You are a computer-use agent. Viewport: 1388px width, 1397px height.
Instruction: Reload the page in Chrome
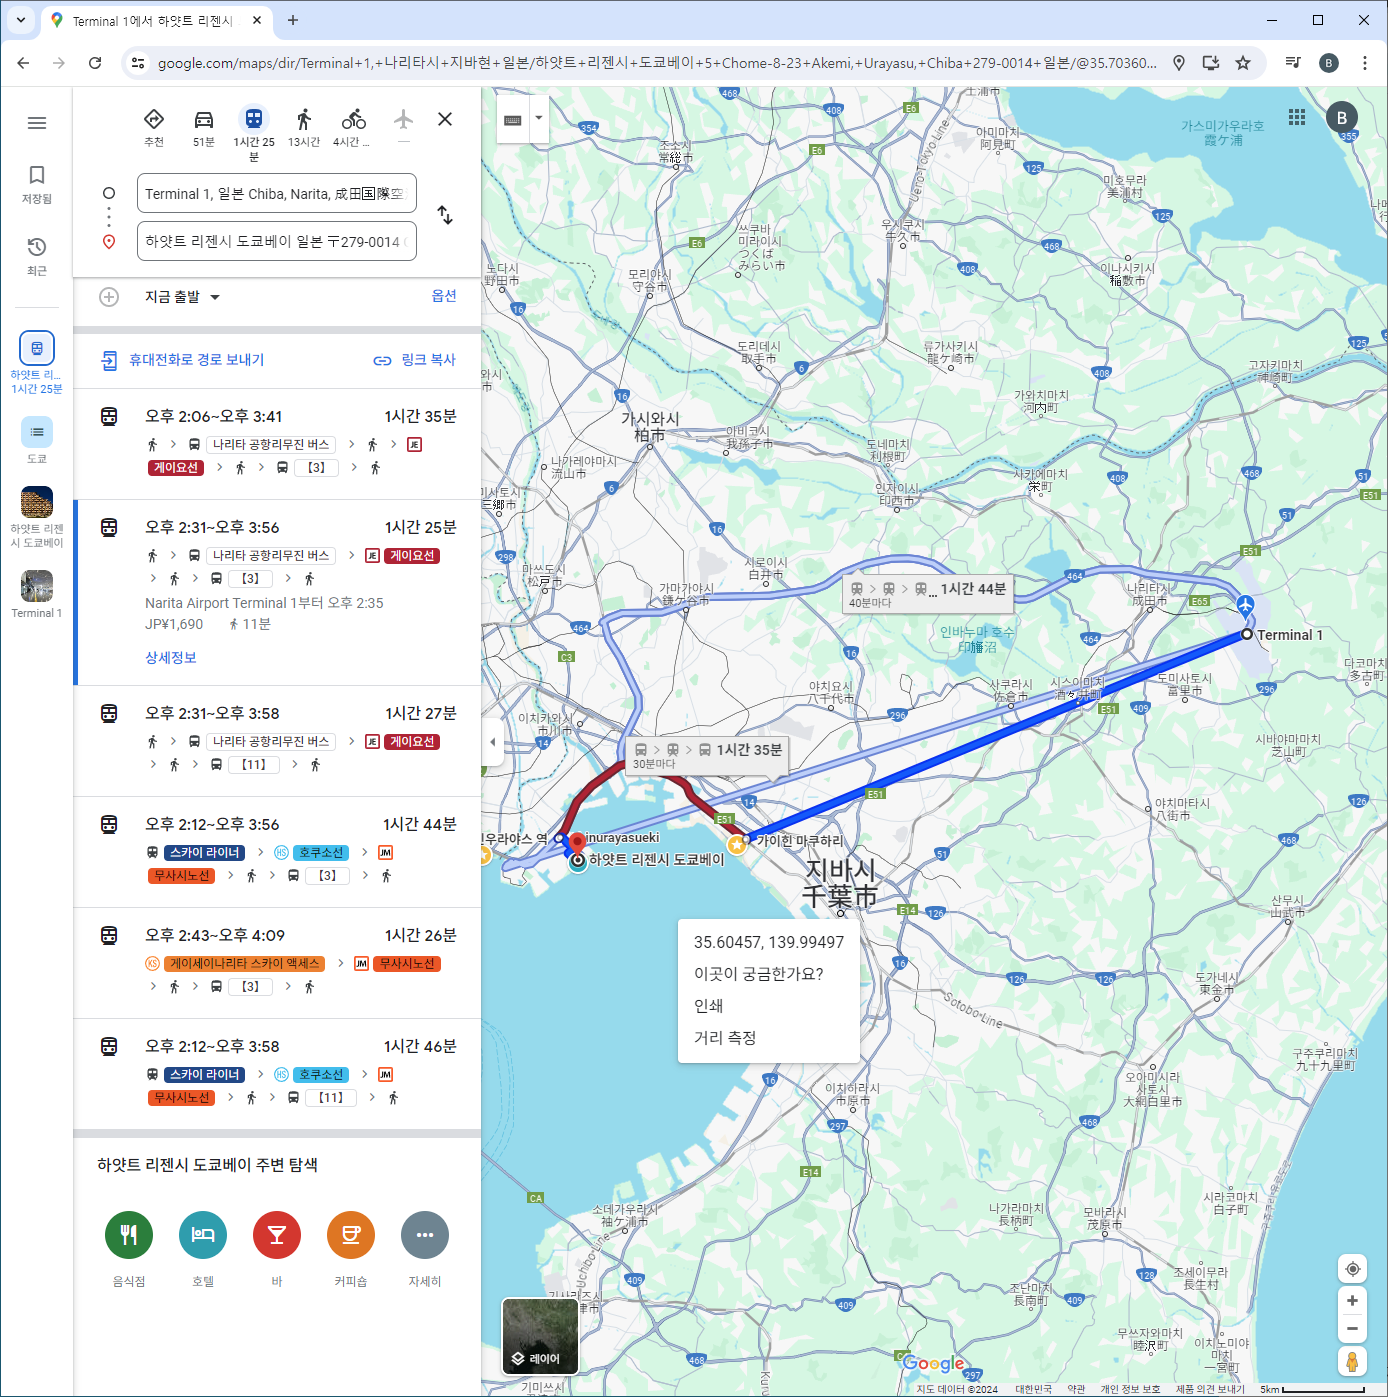pyautogui.click(x=95, y=63)
